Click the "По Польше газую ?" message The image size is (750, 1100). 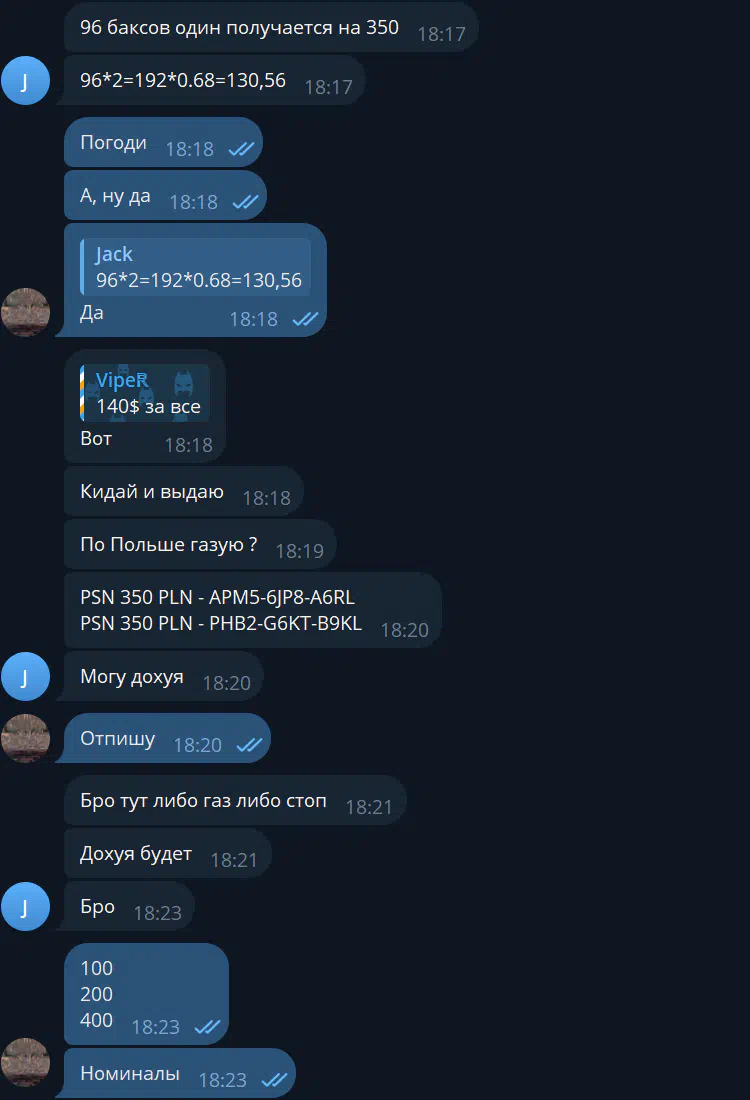point(200,545)
